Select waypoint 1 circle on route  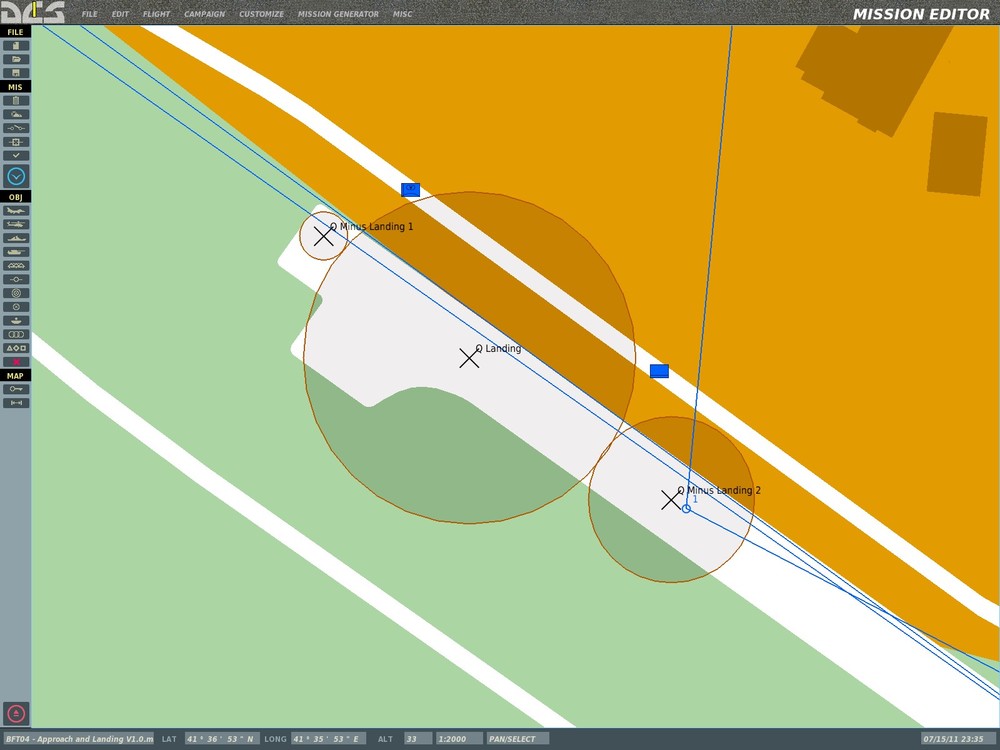click(686, 508)
